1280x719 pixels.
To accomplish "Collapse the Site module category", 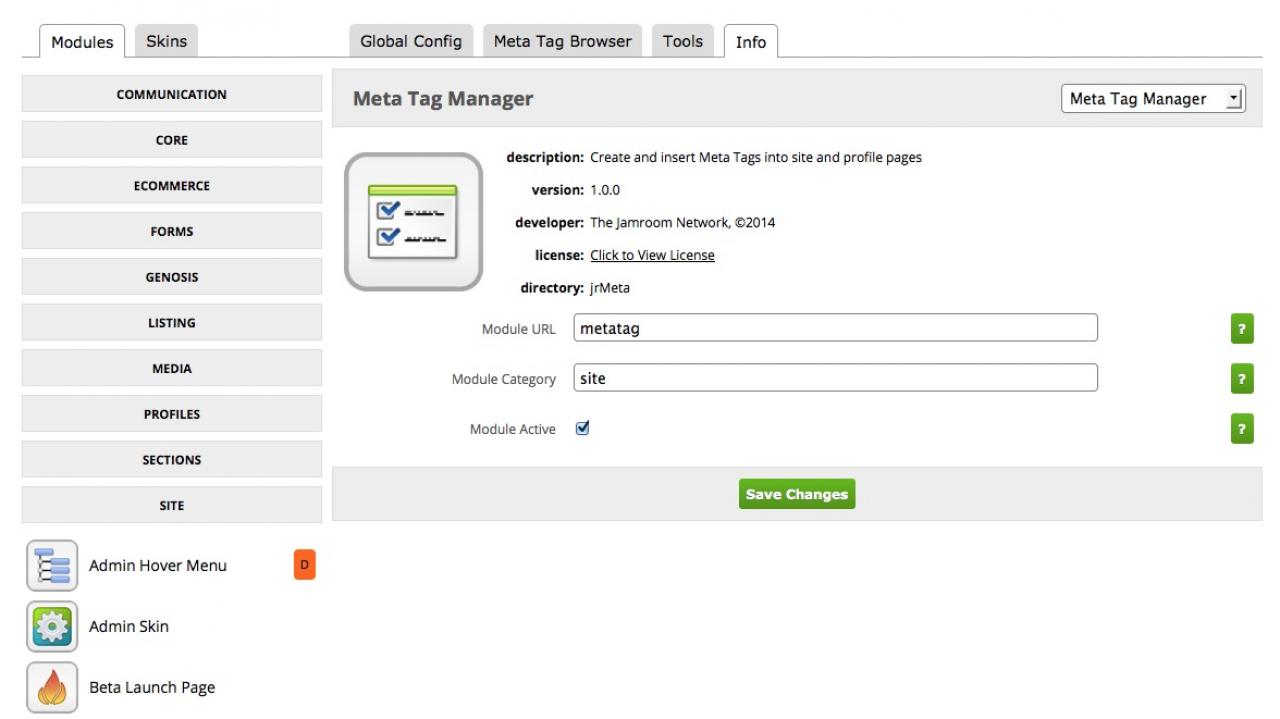I will (172, 506).
